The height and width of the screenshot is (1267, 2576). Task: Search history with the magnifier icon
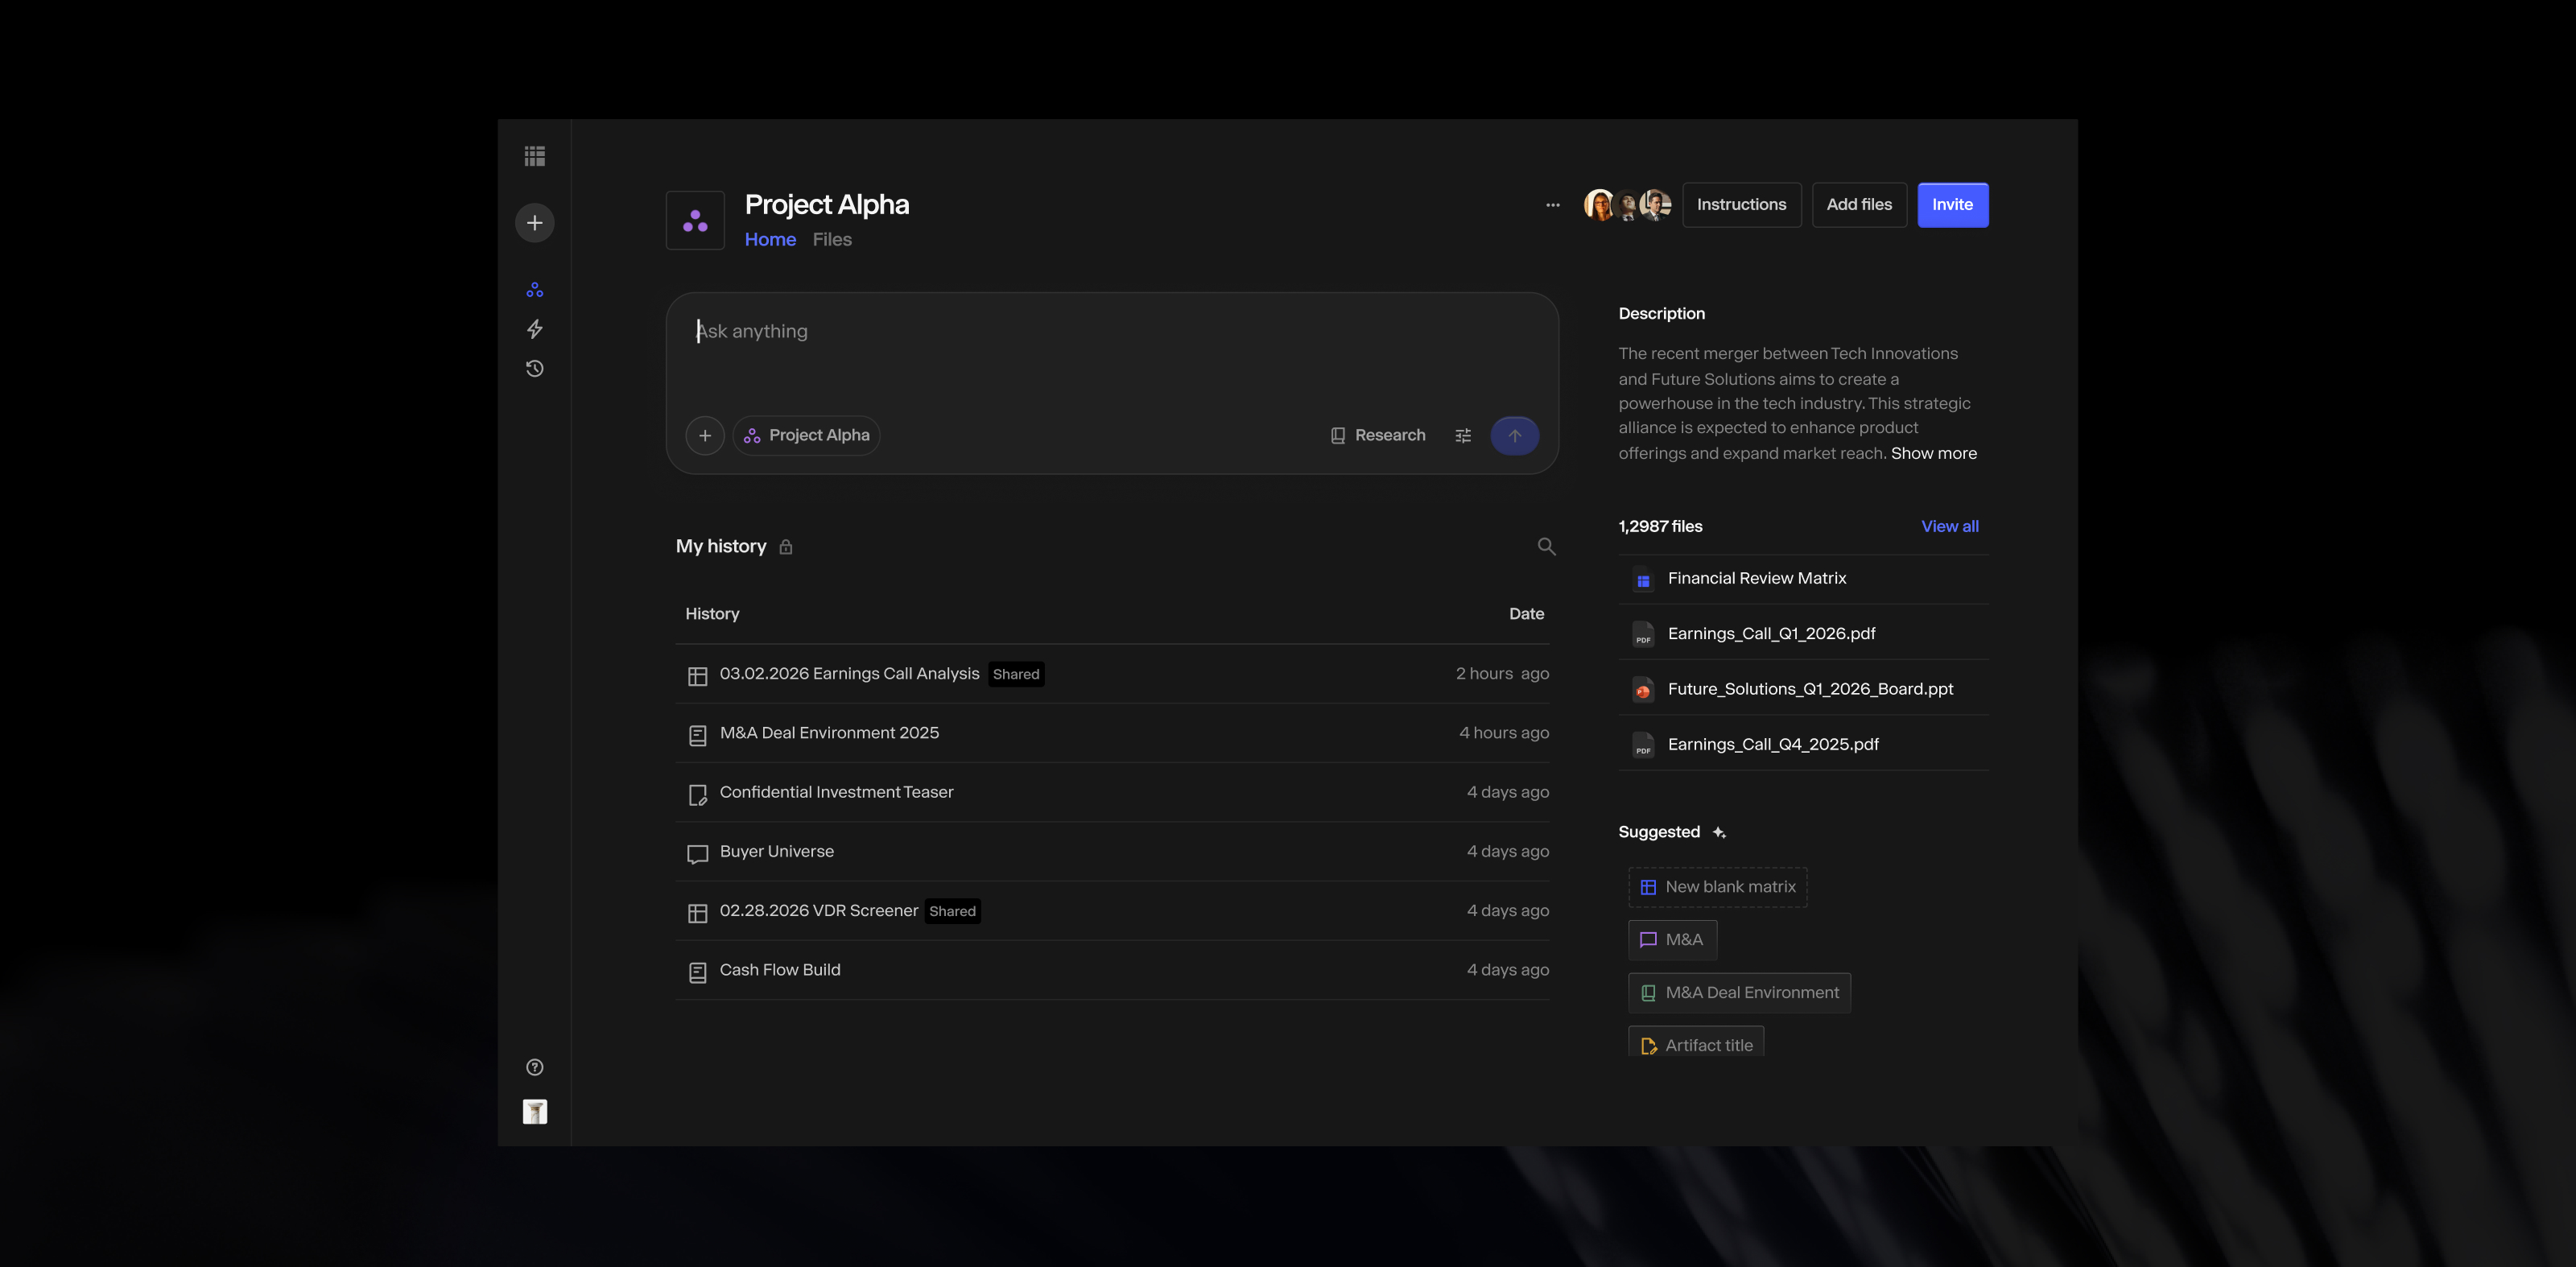pyautogui.click(x=1546, y=546)
